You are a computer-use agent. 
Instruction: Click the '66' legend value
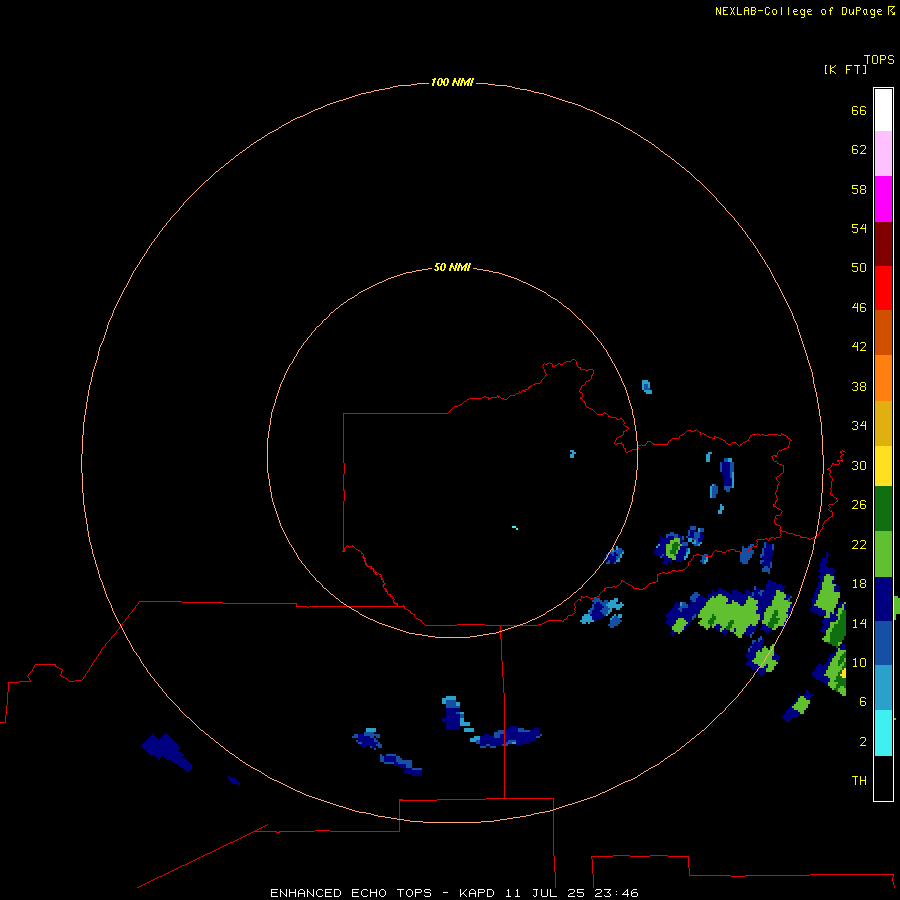[859, 111]
